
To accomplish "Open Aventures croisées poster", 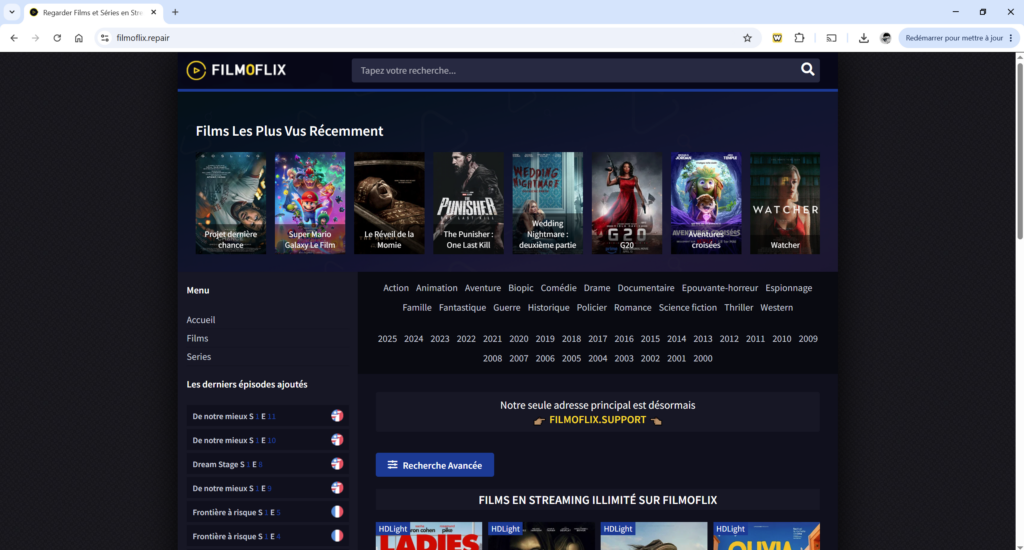I will (706, 203).
